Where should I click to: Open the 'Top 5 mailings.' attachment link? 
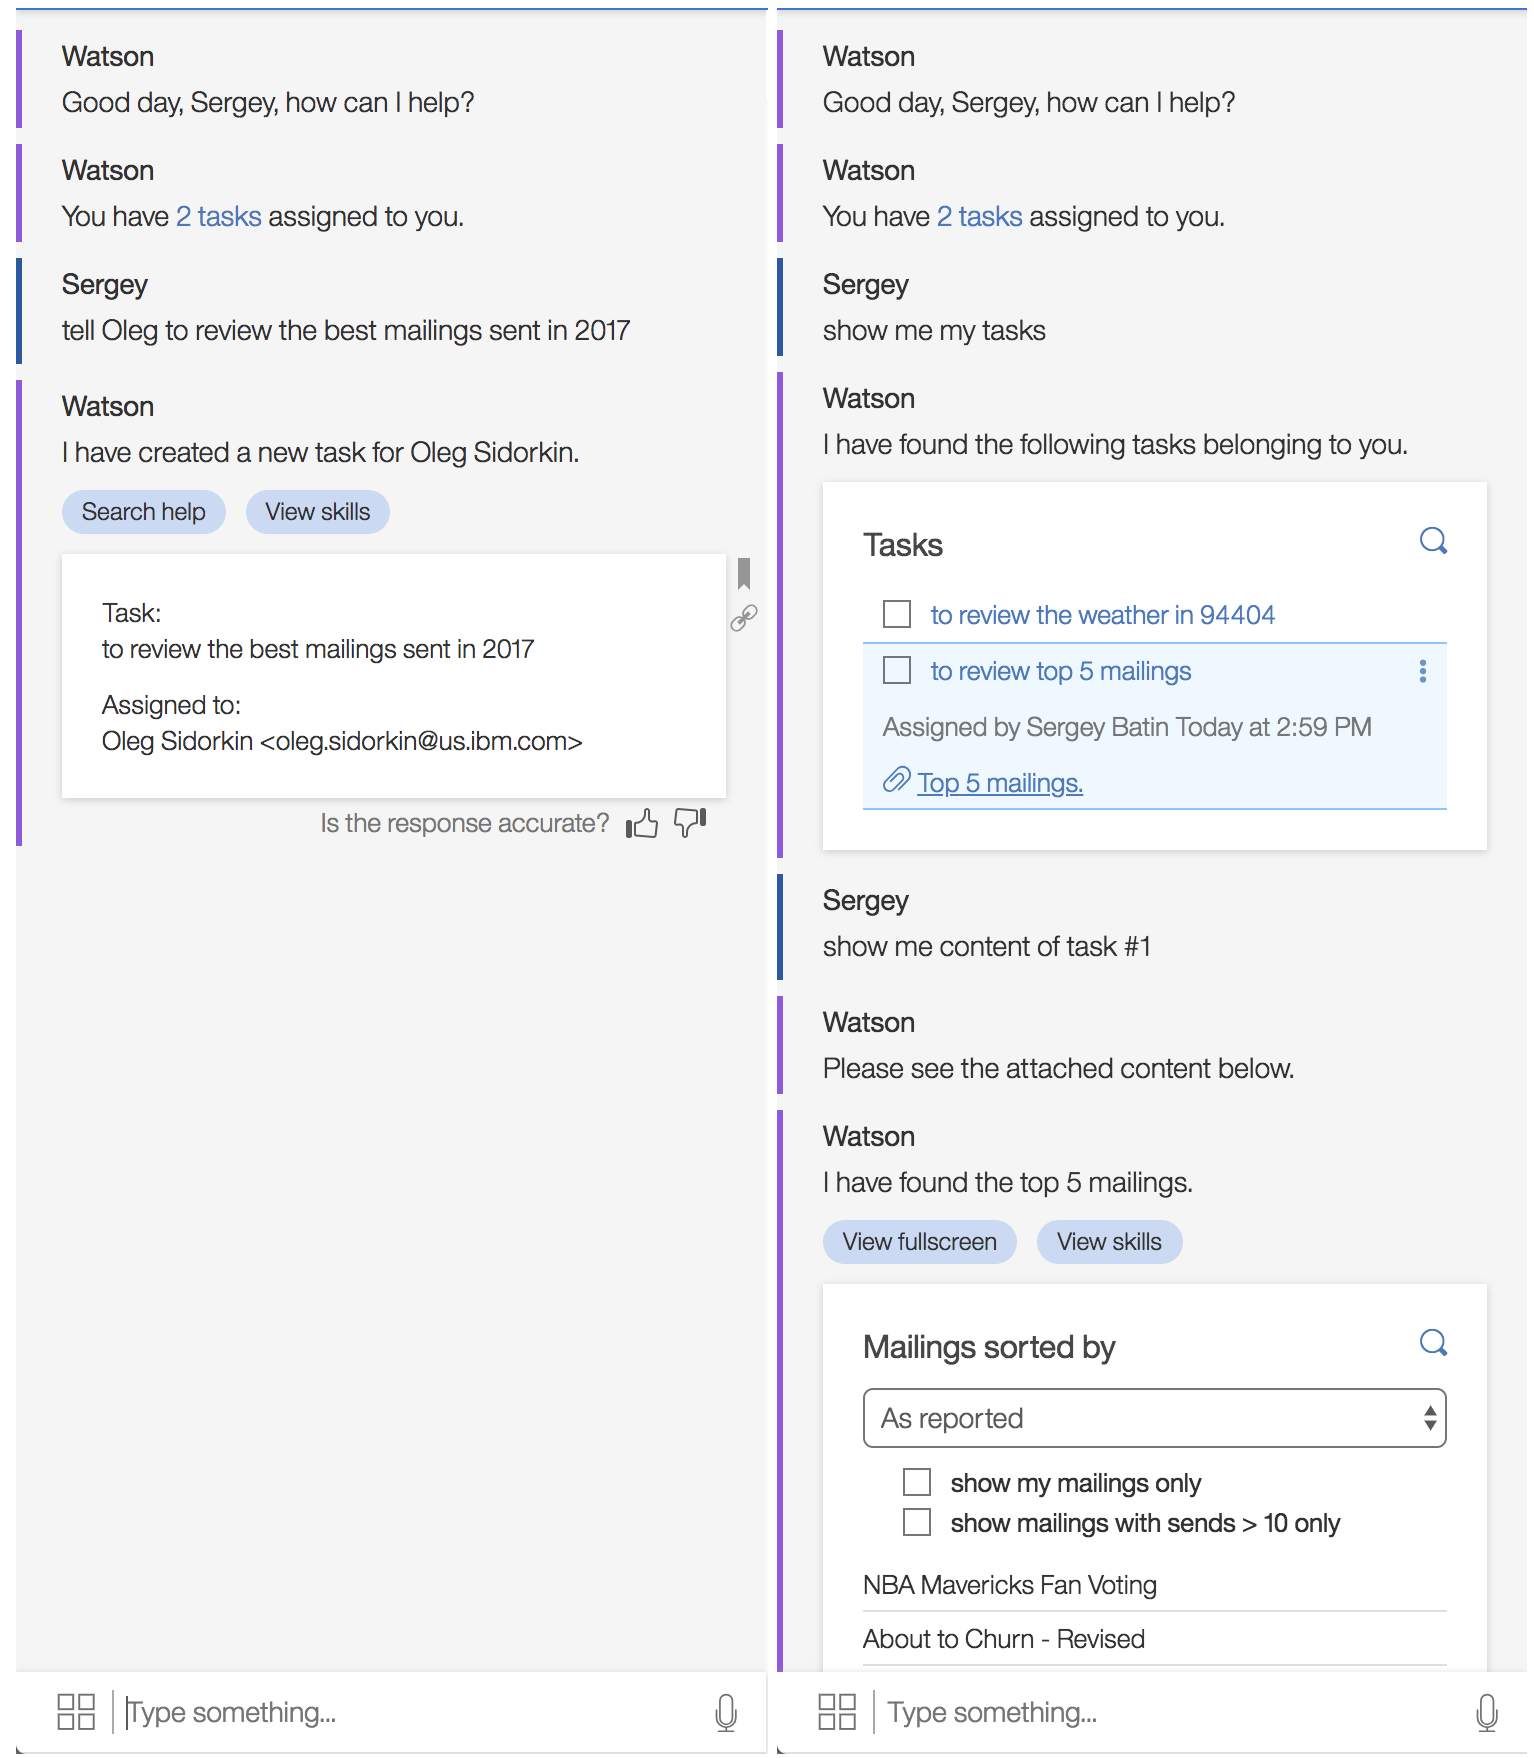point(1000,783)
